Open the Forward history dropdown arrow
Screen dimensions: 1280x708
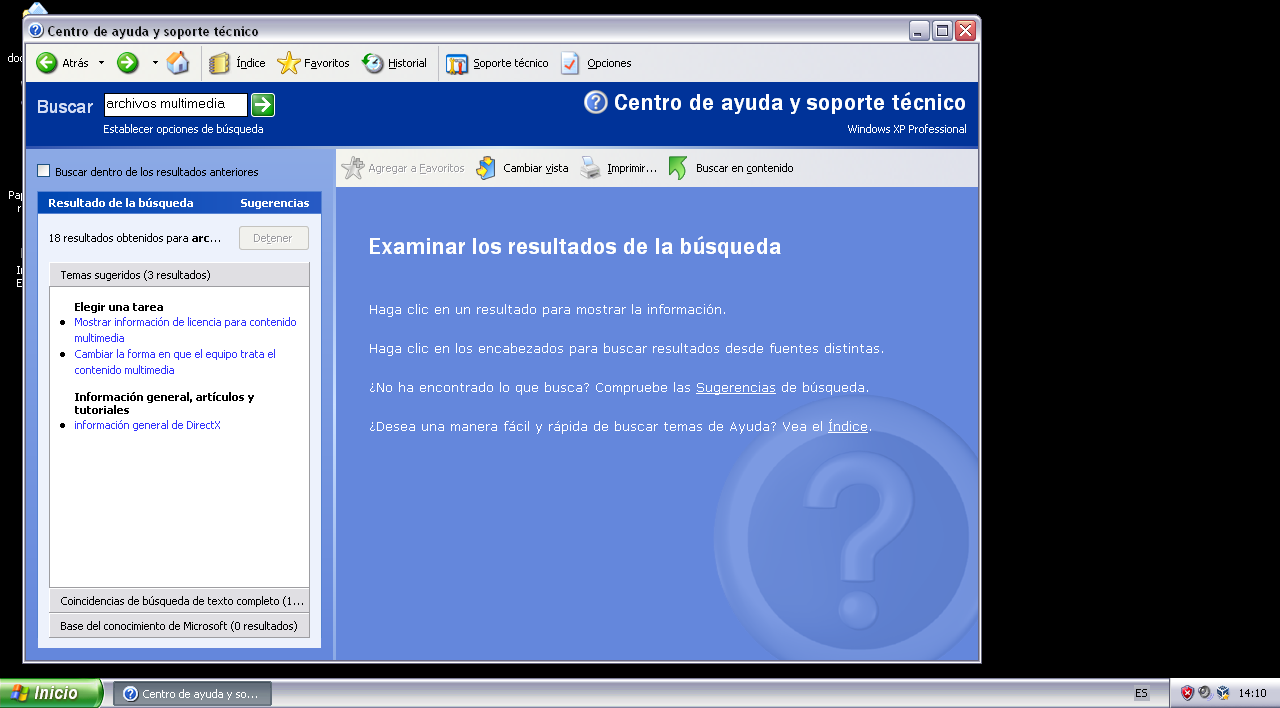(x=155, y=63)
